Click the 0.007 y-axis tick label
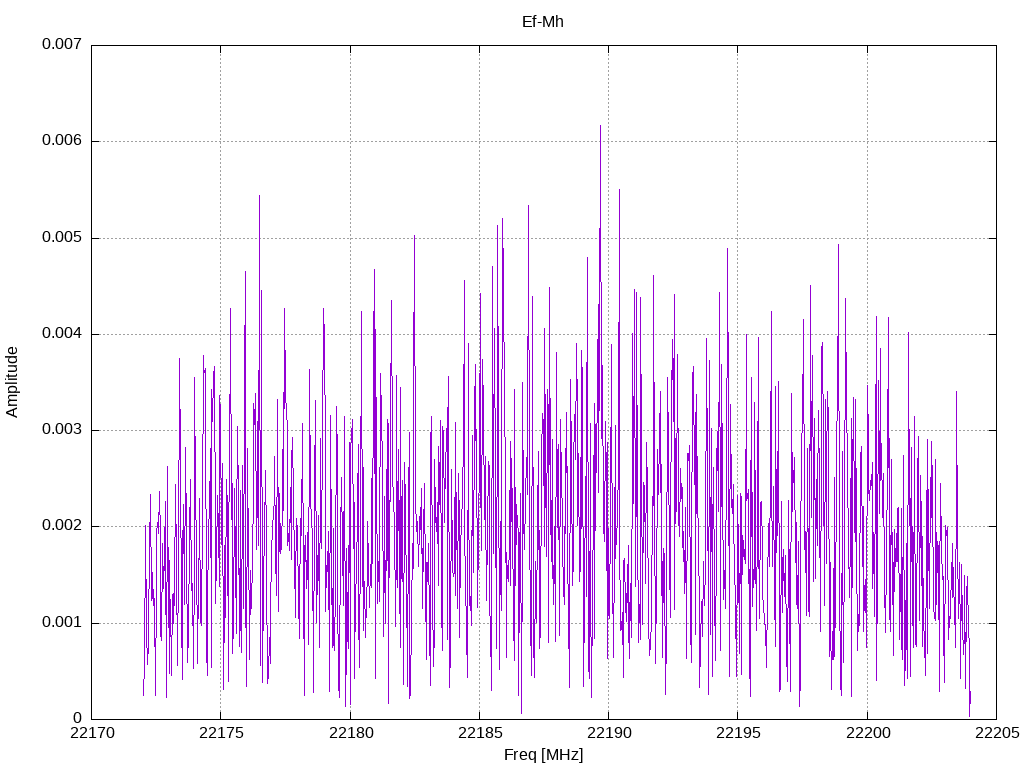1024x768 pixels. point(62,44)
